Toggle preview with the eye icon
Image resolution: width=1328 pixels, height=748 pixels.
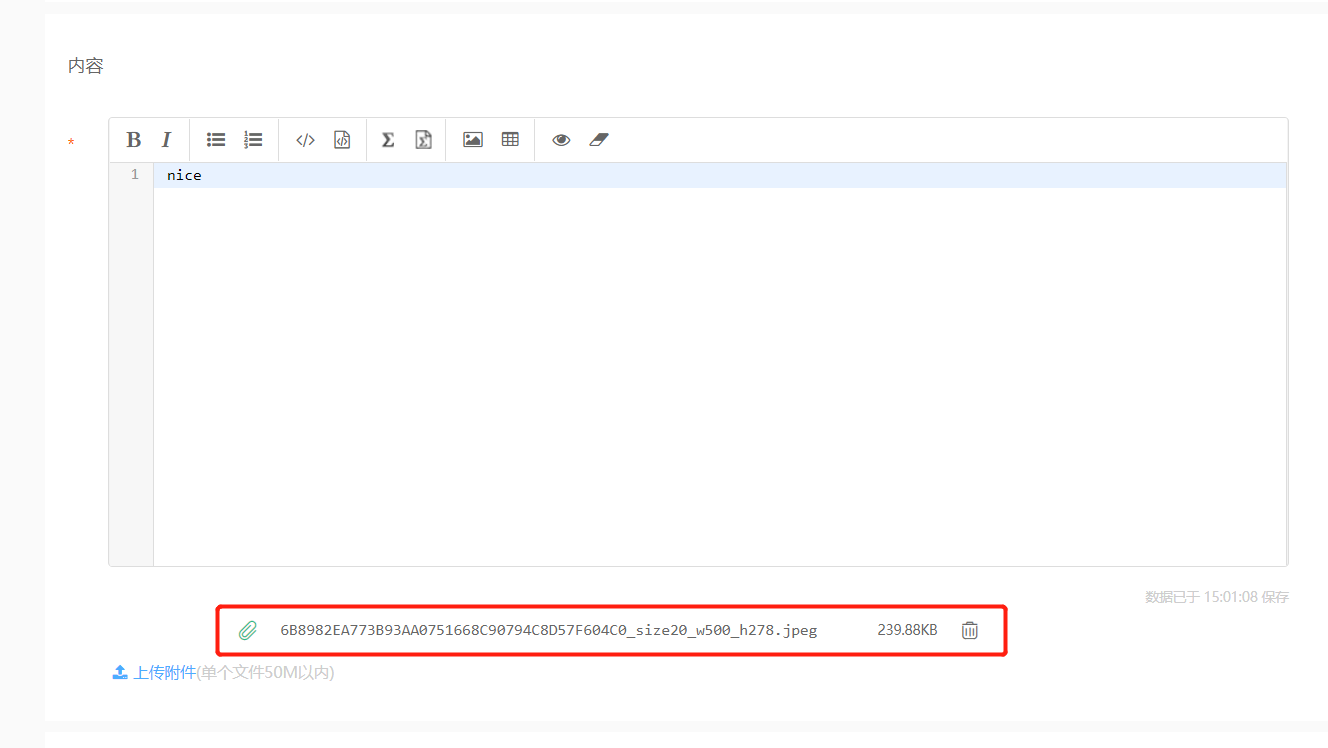[561, 140]
